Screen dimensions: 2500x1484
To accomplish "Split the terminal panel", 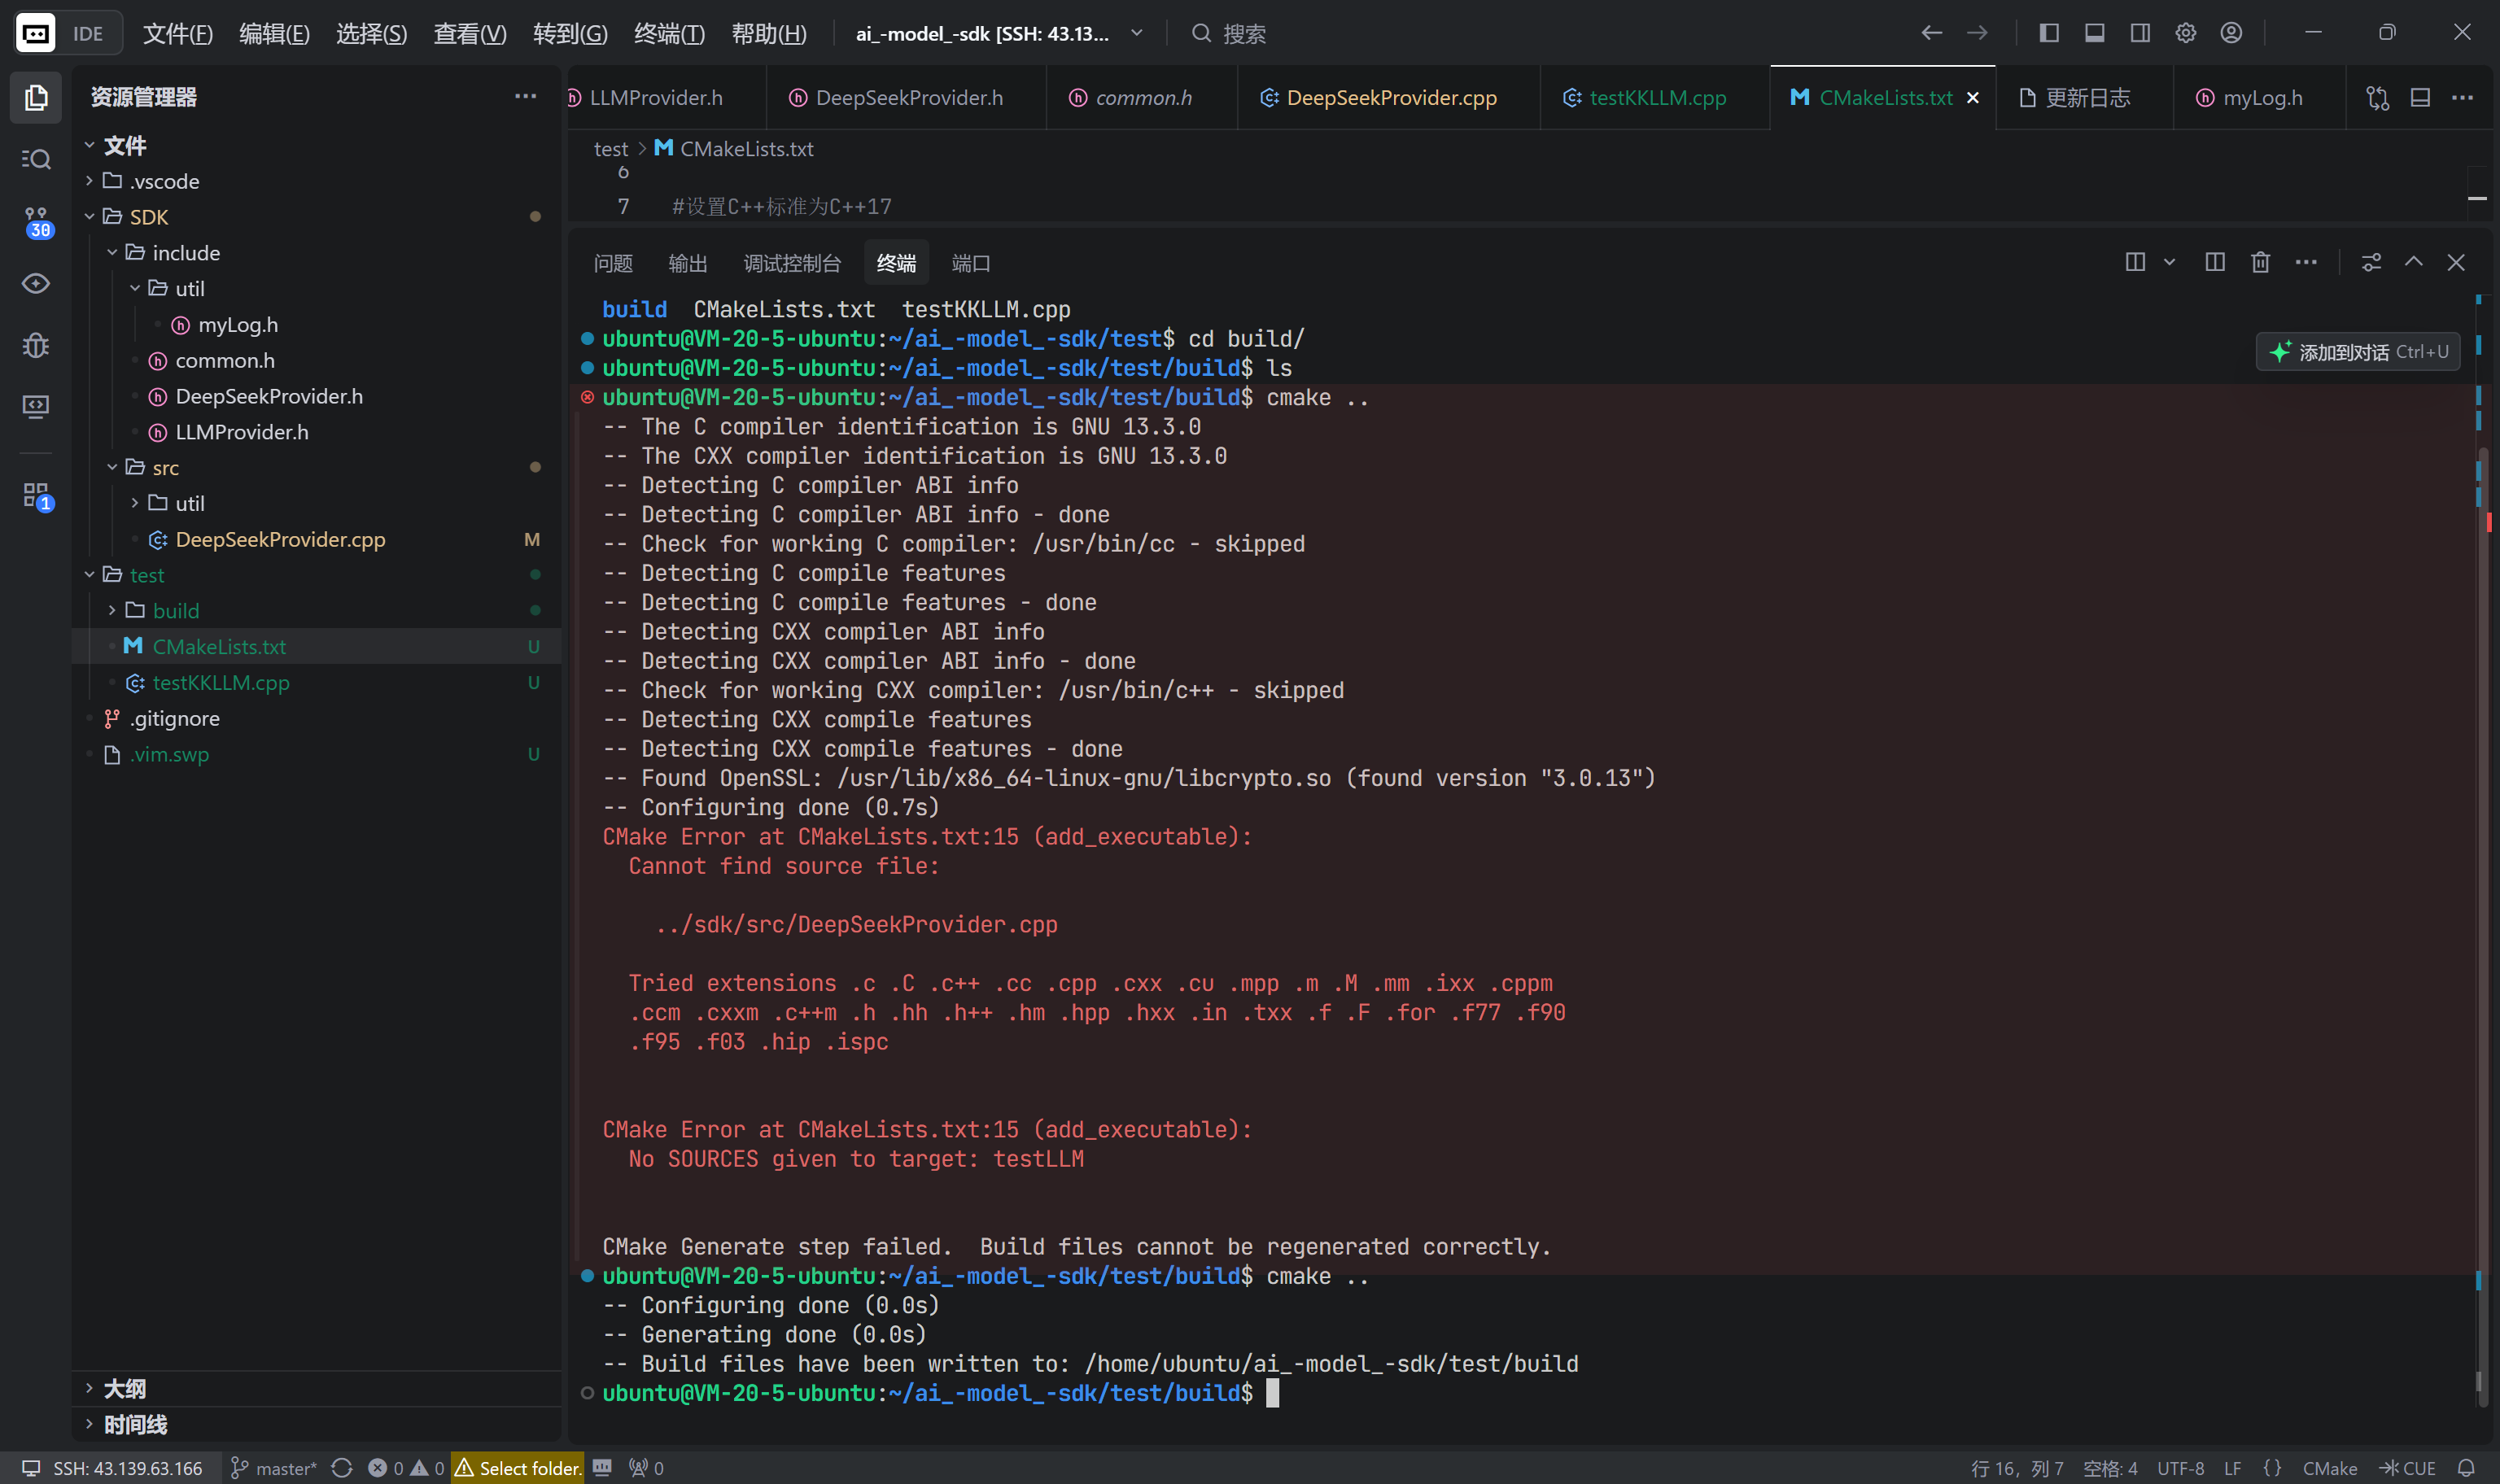I will tap(2214, 262).
